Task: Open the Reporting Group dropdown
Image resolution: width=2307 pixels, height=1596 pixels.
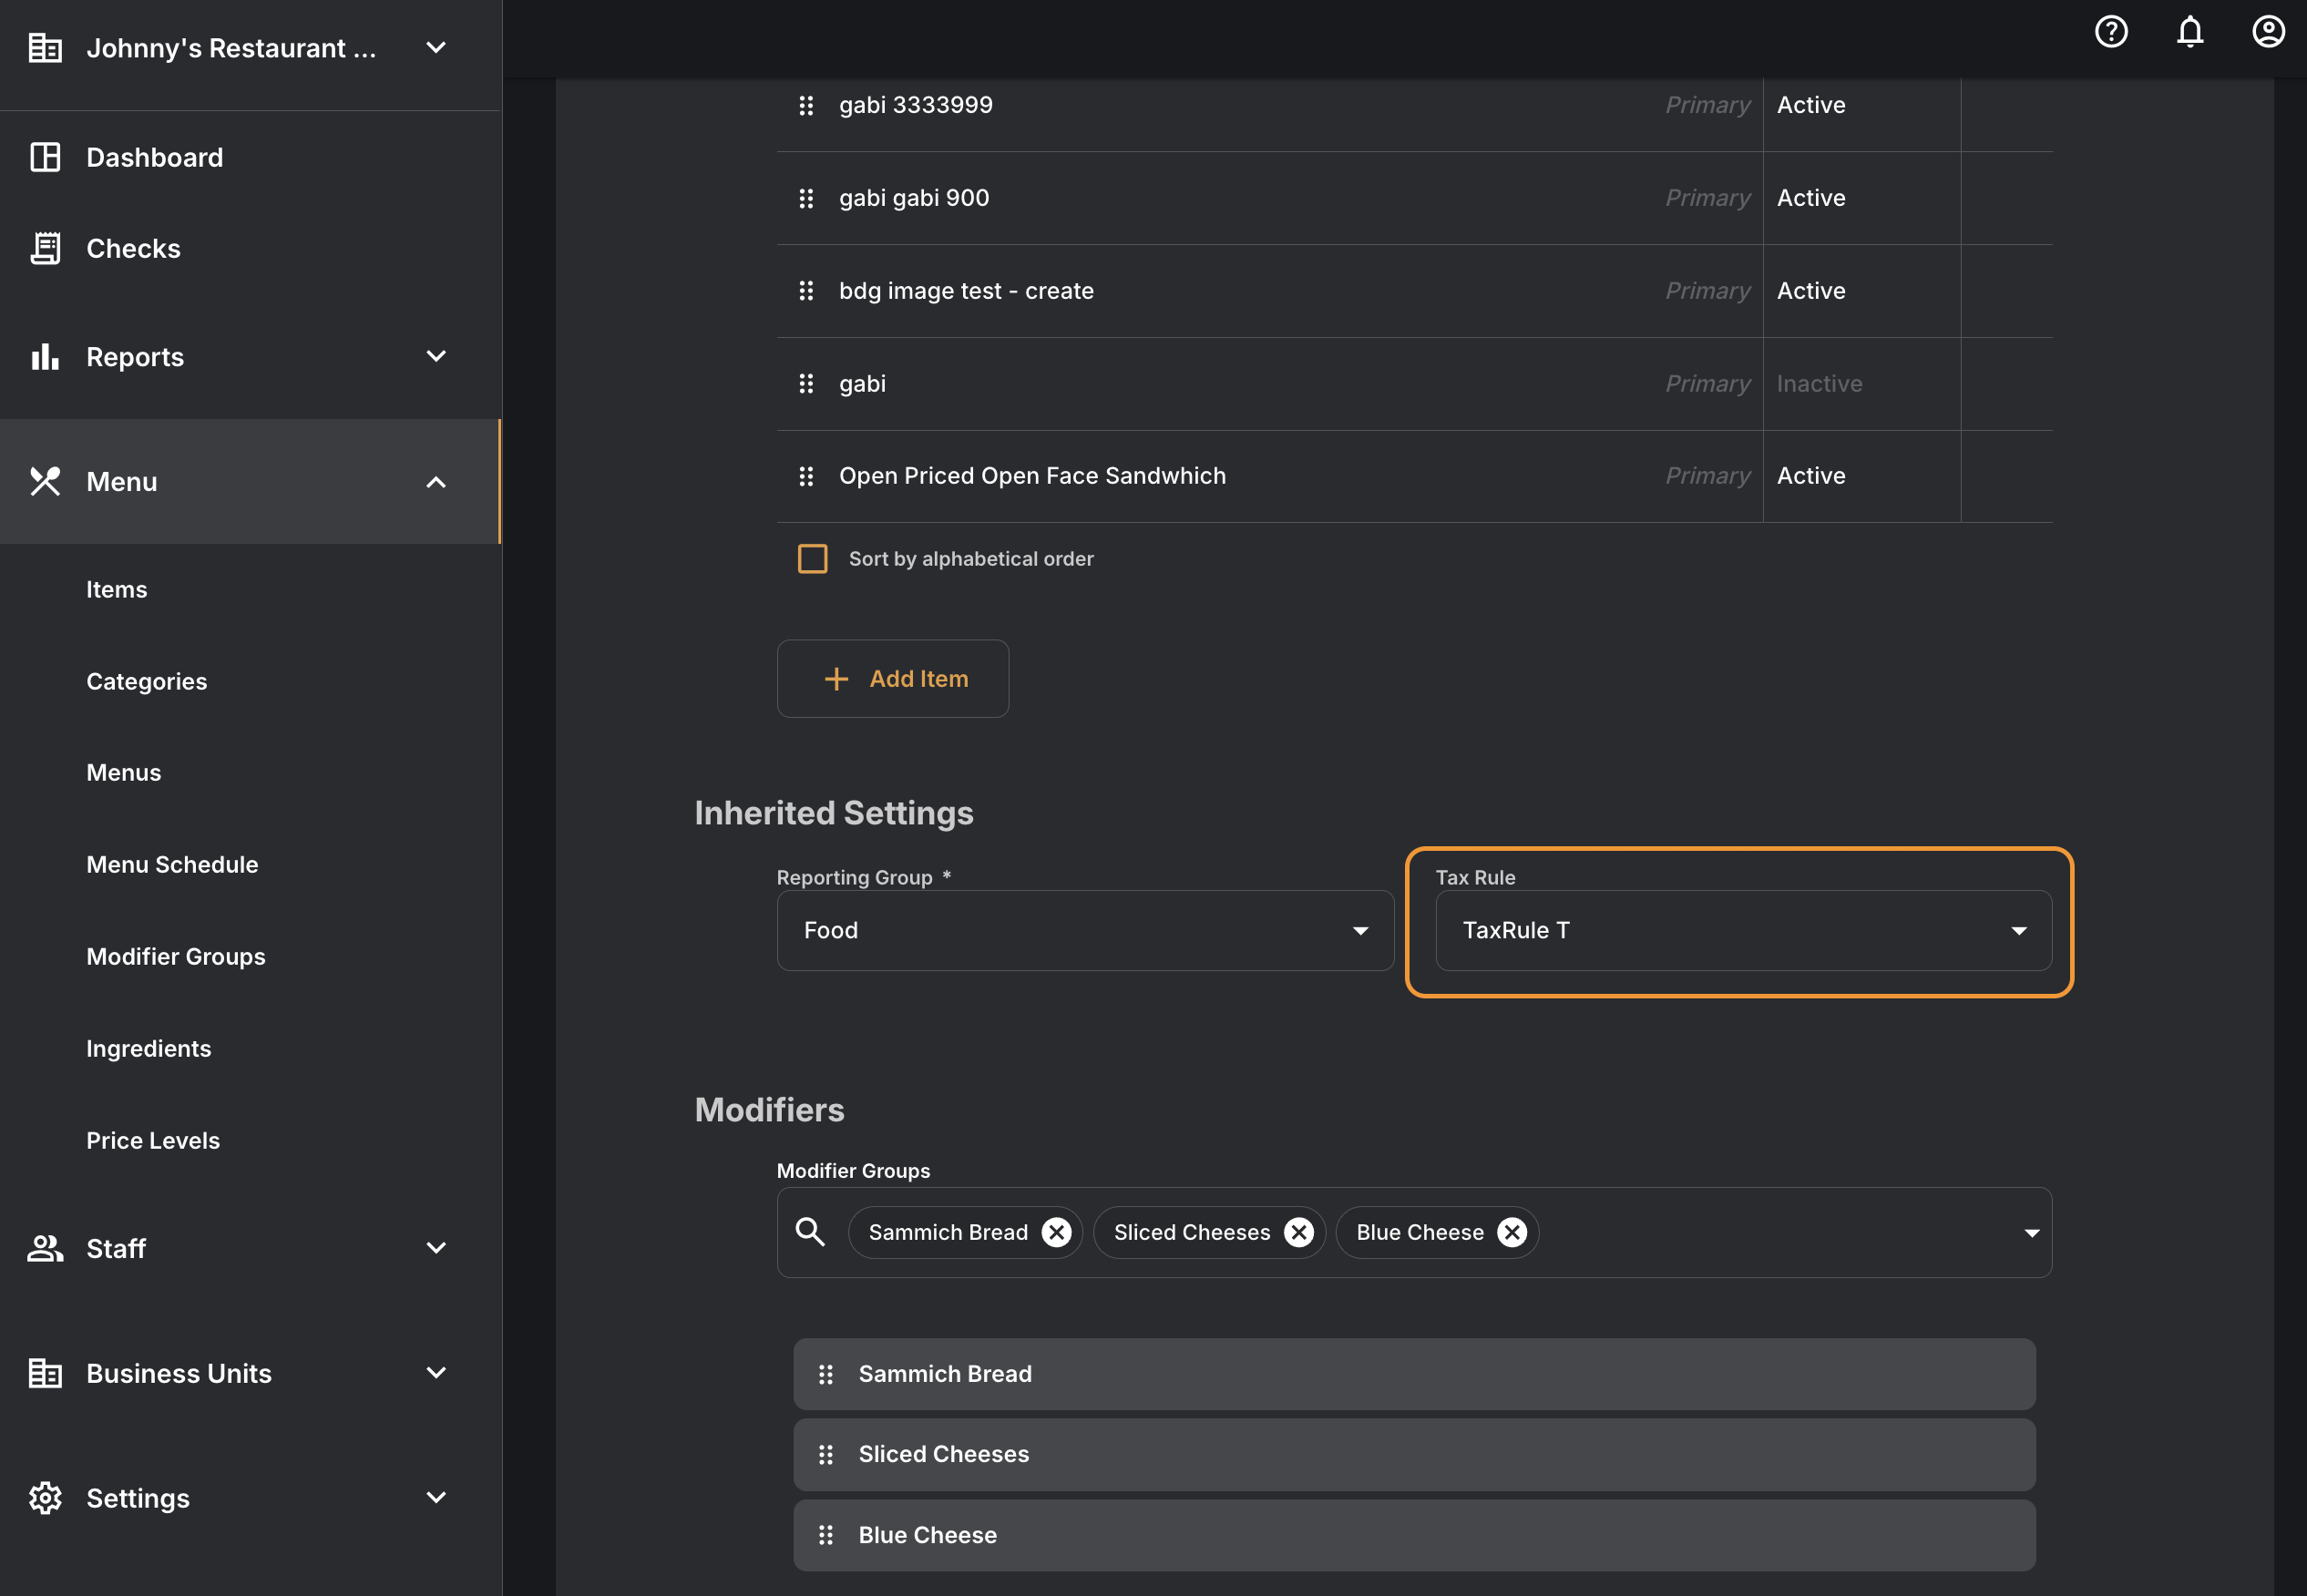Action: click(1085, 930)
